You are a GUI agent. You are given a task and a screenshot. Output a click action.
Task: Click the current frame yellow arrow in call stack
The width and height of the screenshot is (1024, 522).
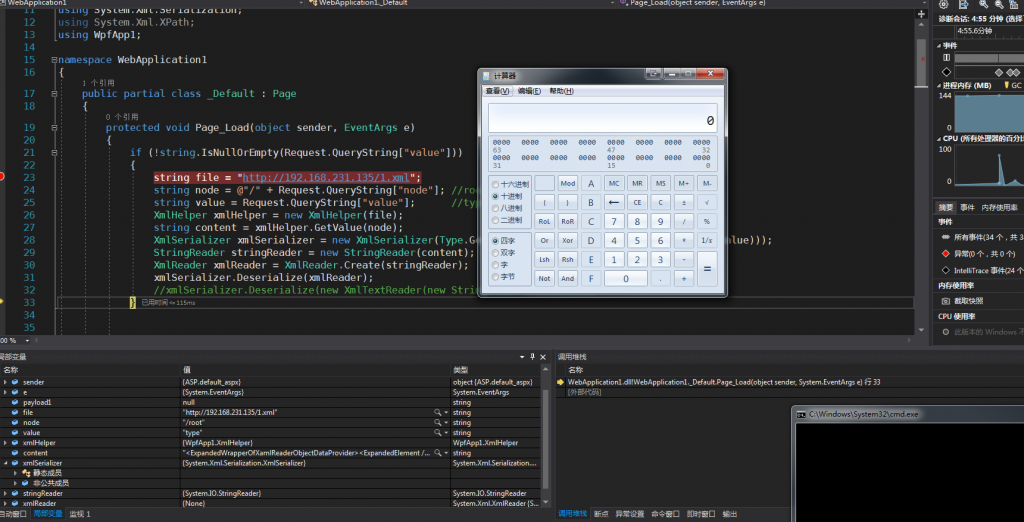[x=560, y=382]
